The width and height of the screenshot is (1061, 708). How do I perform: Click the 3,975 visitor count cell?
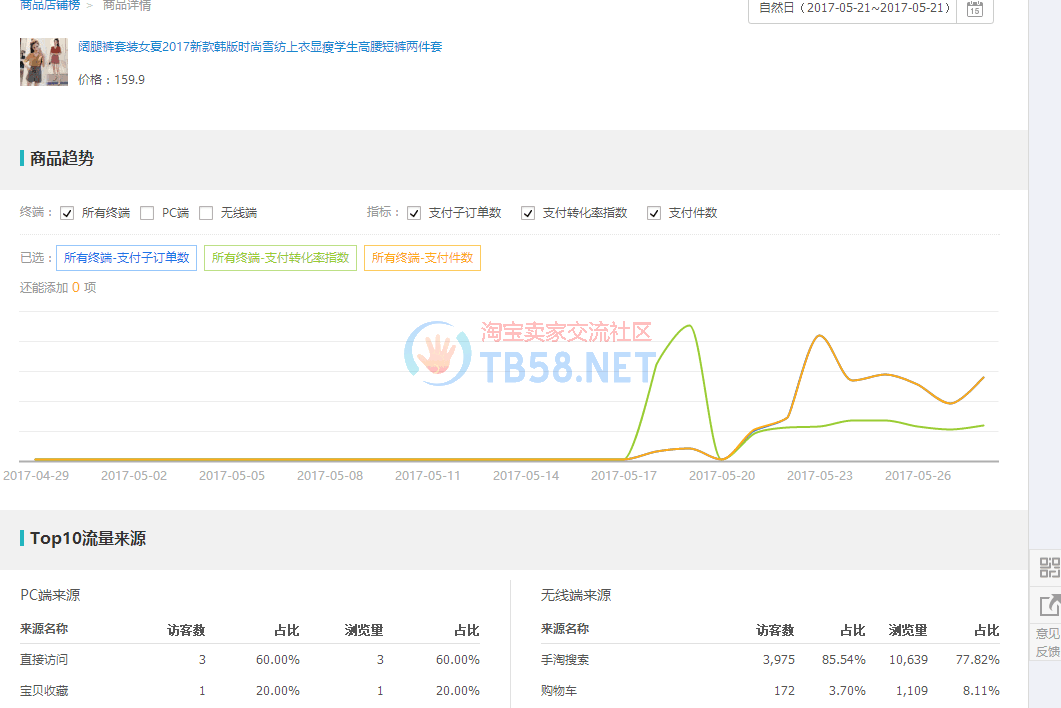[x=779, y=659]
